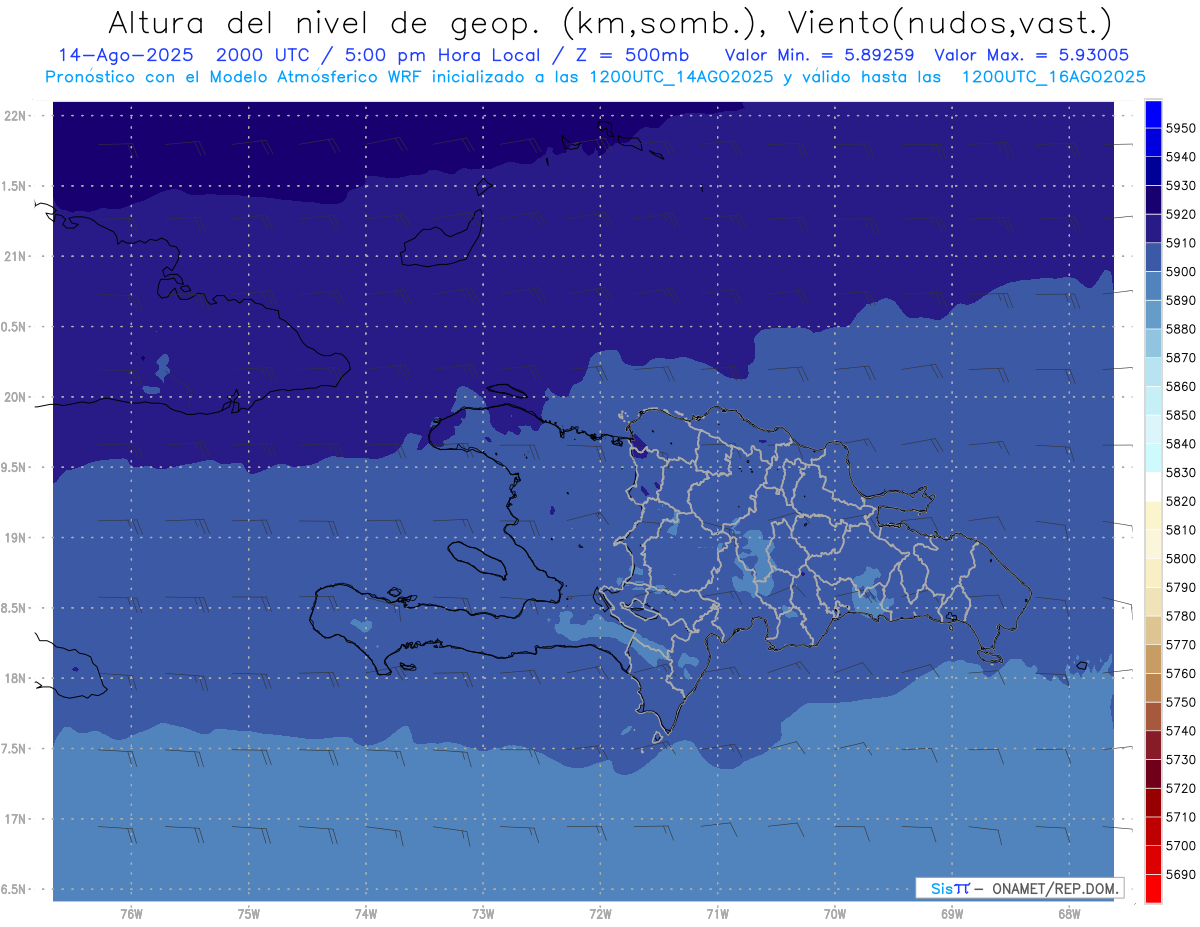Image resolution: width=1200 pixels, height=927 pixels.
Task: Click the 18N latitude axis label
Action: (15, 678)
